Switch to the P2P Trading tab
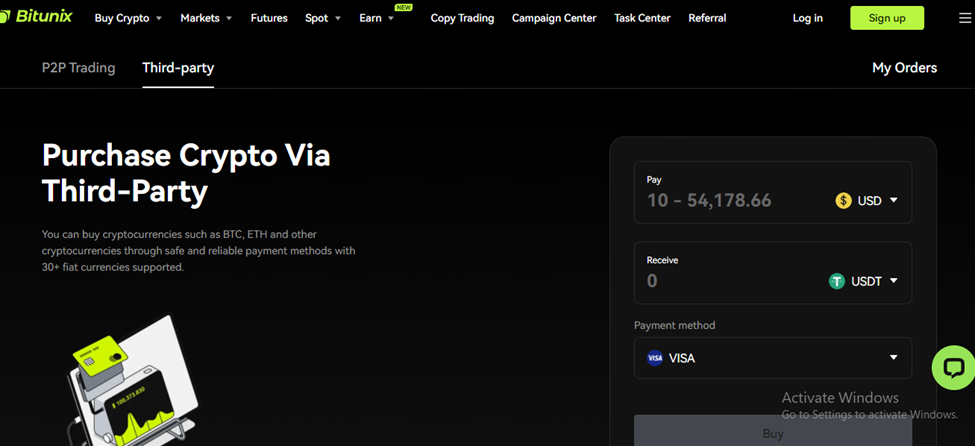This screenshot has height=446, width=975. (78, 68)
